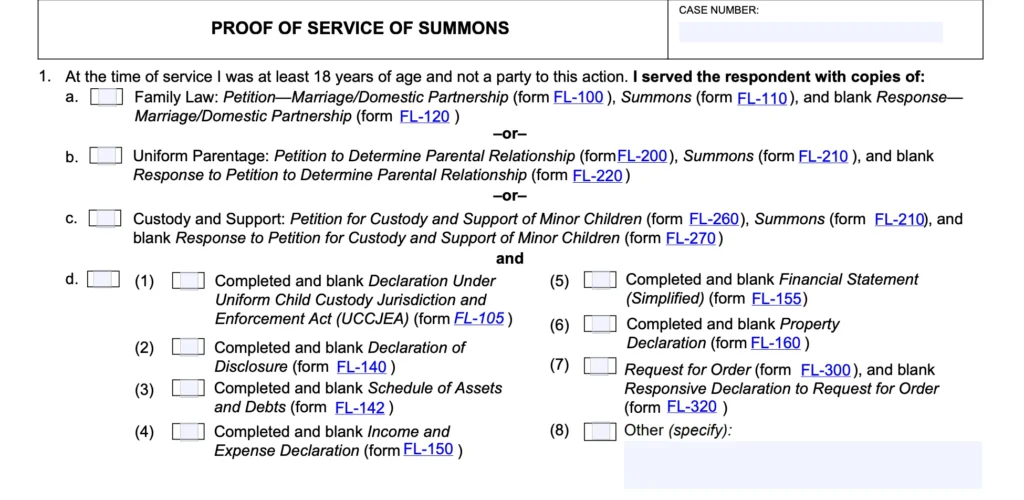Click the Other (specify) text field
This screenshot has width=1024, height=500.
pyautogui.click(x=802, y=465)
